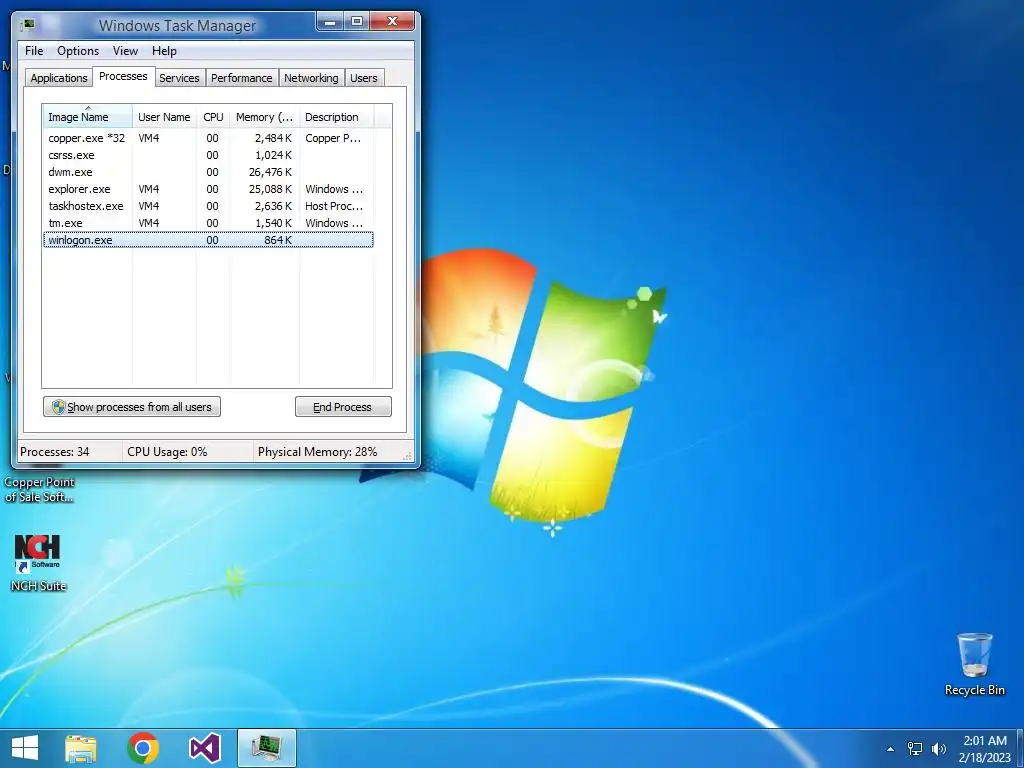Select the Processes tab
The width and height of the screenshot is (1024, 768).
point(123,76)
